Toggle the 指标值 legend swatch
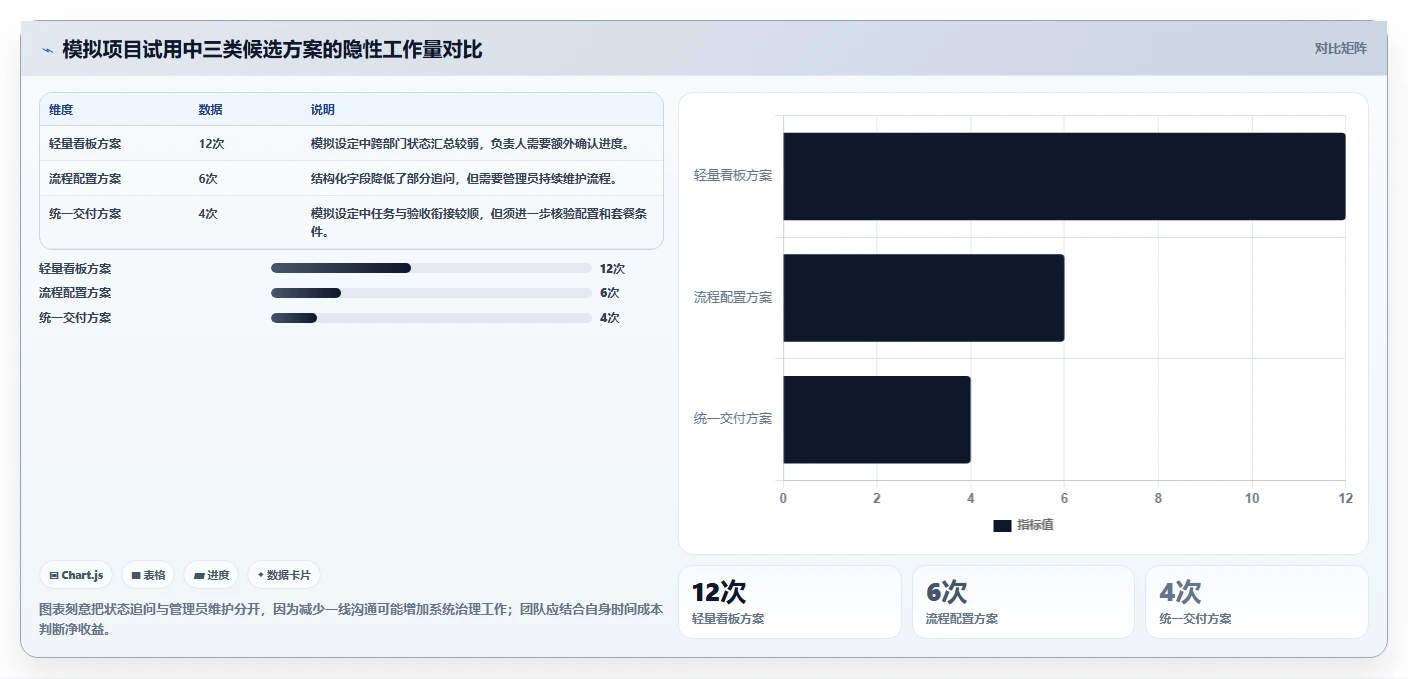1408x679 pixels. tap(1002, 526)
